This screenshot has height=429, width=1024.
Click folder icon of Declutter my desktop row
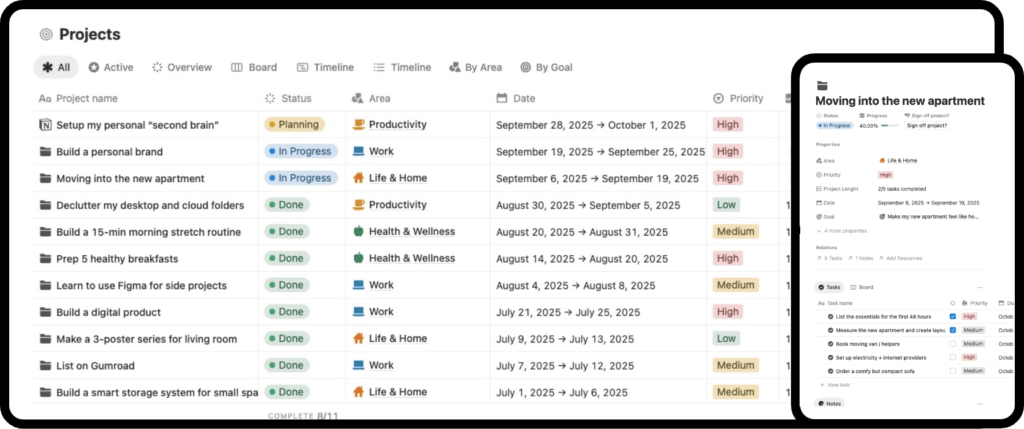click(x=45, y=205)
